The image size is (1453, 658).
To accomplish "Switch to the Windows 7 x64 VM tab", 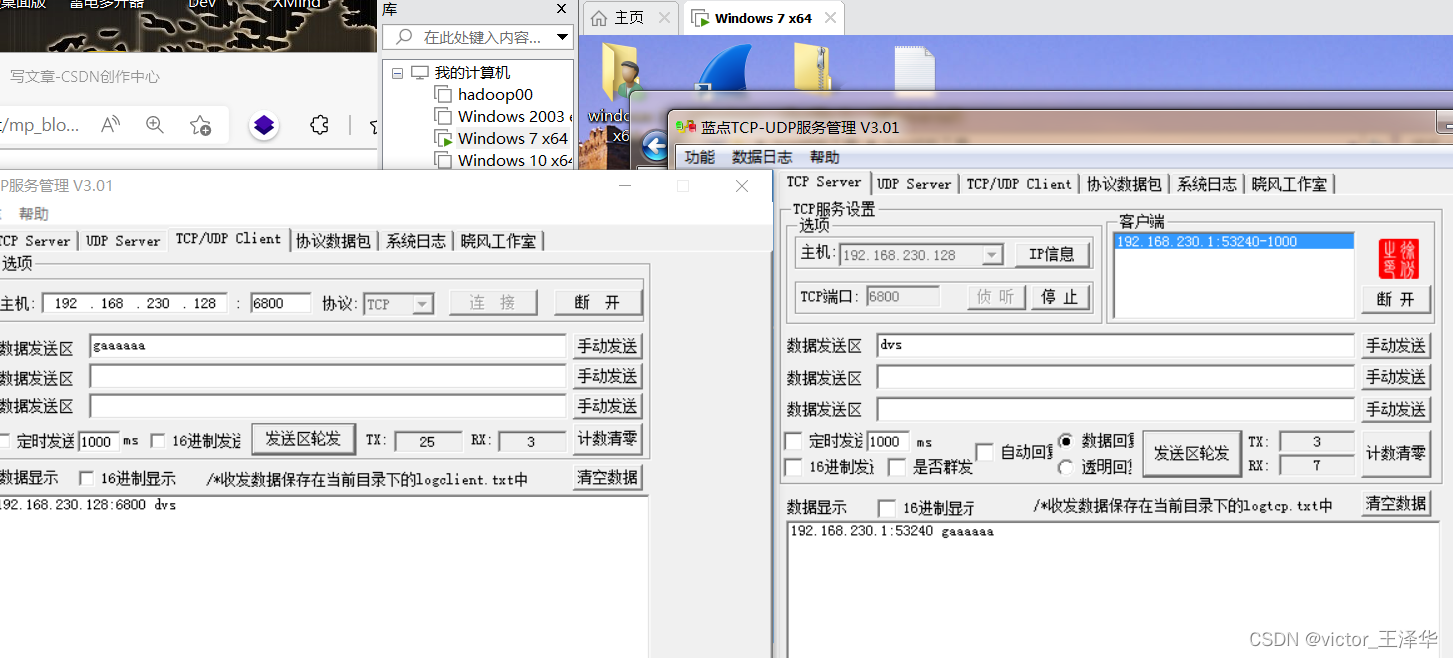I will click(764, 18).
